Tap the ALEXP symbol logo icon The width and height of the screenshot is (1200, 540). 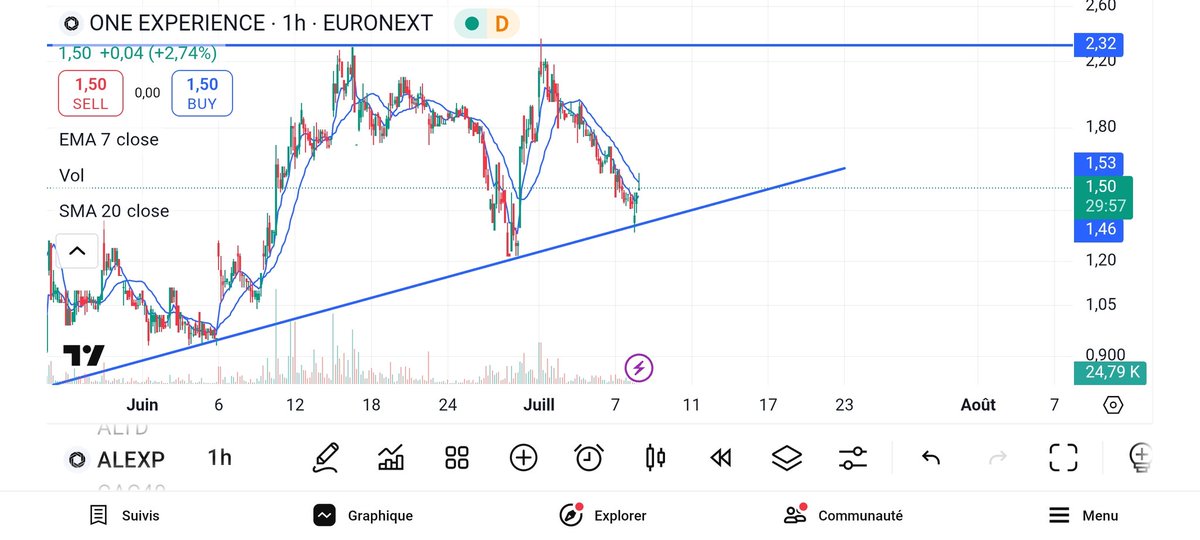[76, 459]
